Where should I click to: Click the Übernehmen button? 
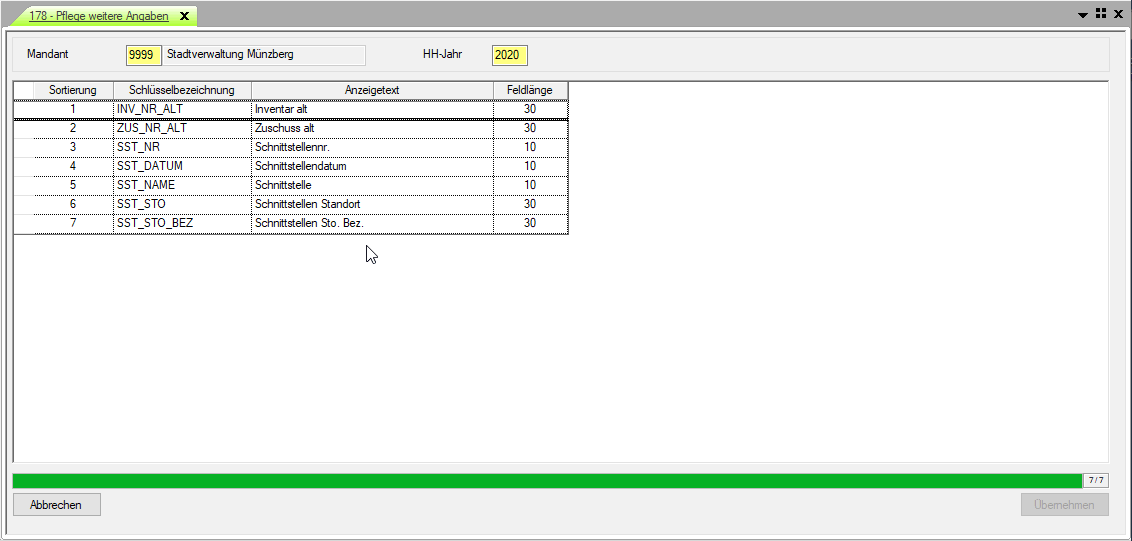click(x=1064, y=505)
